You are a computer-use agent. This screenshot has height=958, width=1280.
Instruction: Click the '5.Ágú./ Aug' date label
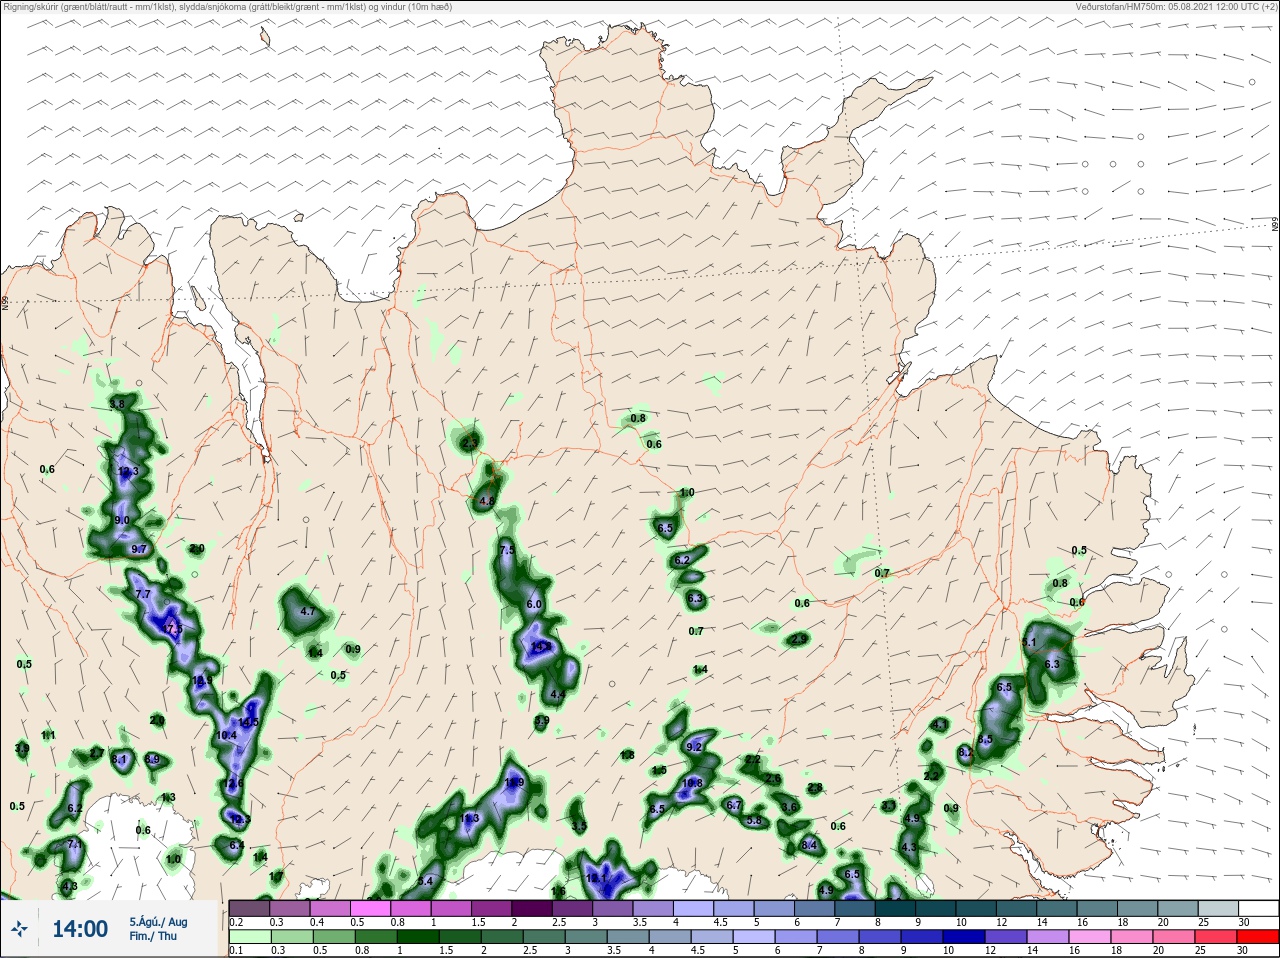pos(158,922)
